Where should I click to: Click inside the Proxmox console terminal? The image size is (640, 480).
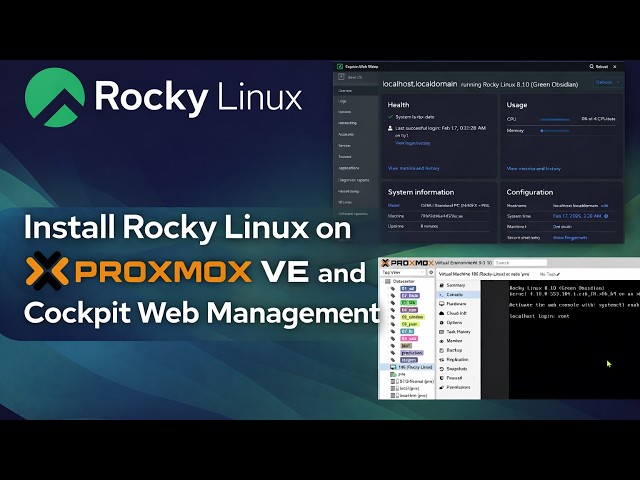pos(574,340)
